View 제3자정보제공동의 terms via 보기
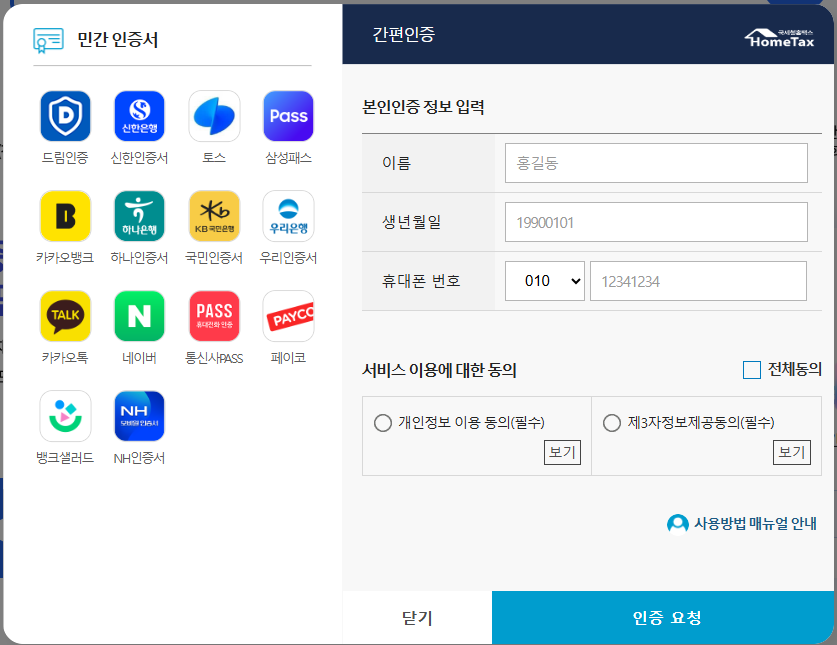Screen dimensions: 837x645 click(792, 452)
